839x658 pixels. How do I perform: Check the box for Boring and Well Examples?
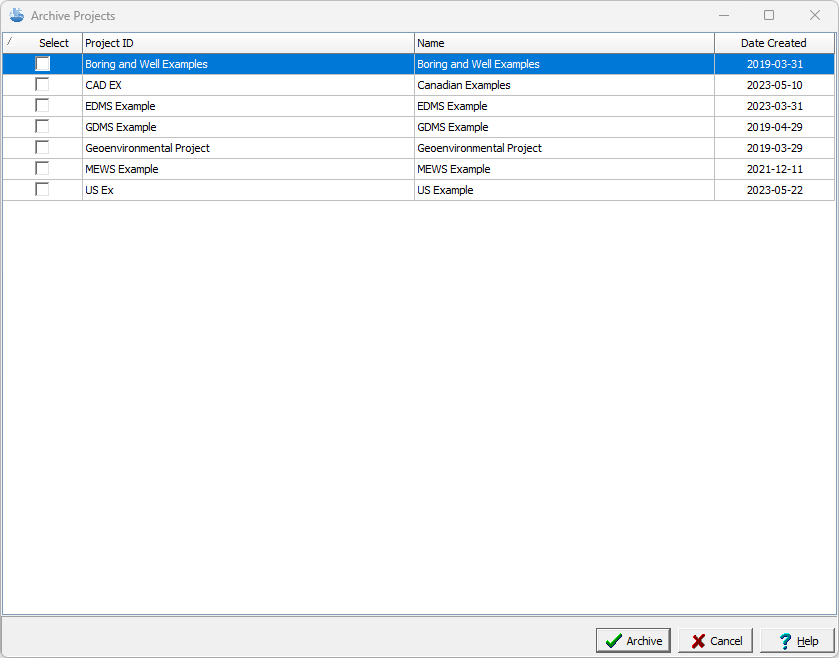tap(42, 64)
